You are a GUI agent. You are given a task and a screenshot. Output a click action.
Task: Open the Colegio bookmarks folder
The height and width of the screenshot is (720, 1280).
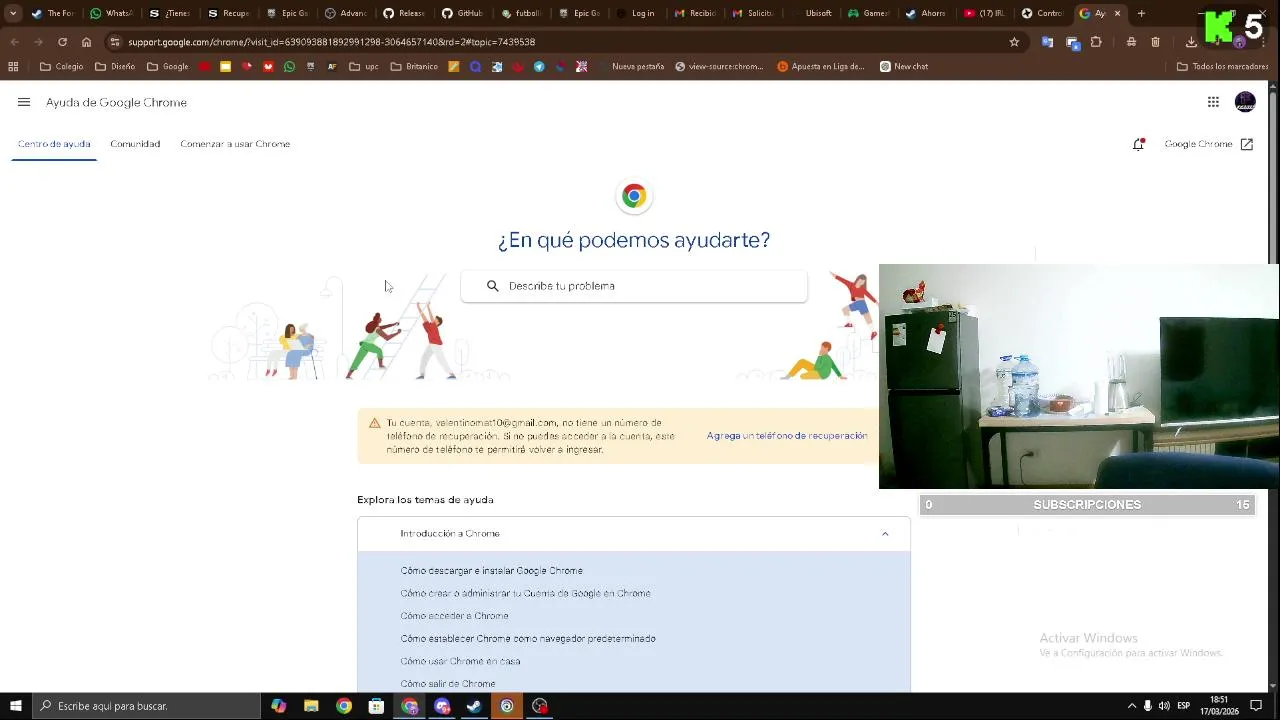pyautogui.click(x=62, y=66)
